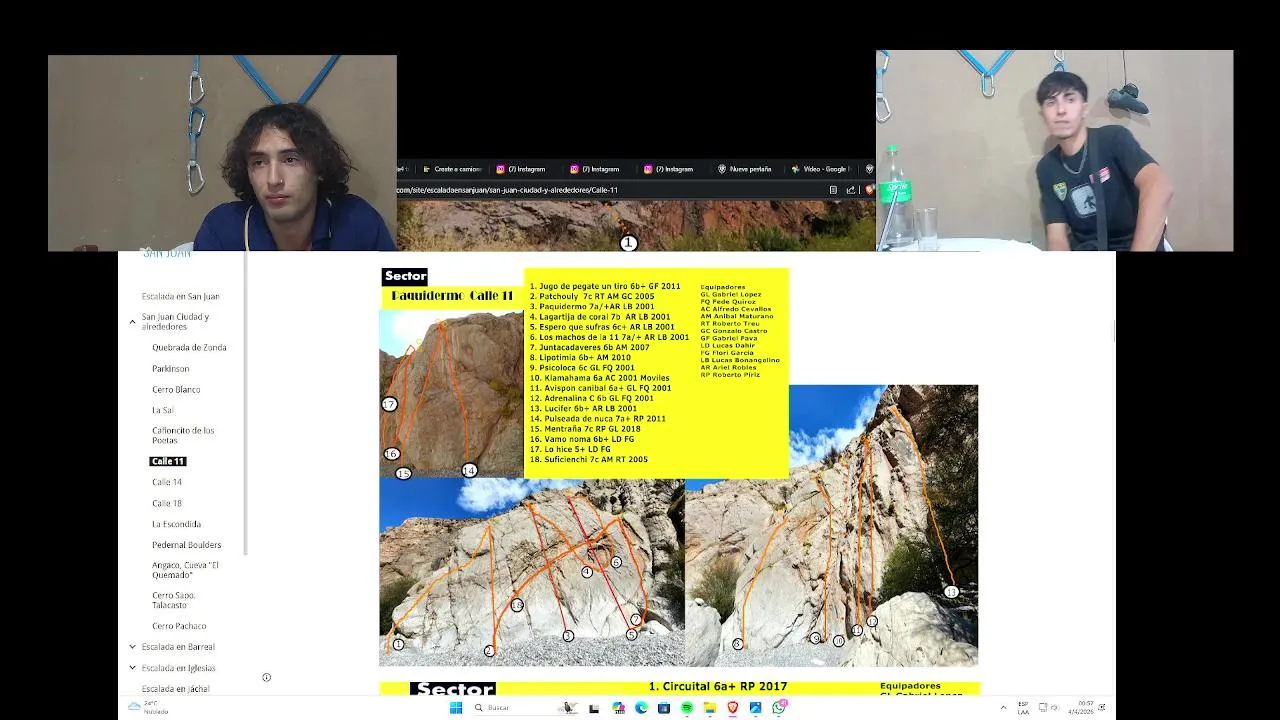
Task: Open the Brave Shields icon
Action: point(869,190)
